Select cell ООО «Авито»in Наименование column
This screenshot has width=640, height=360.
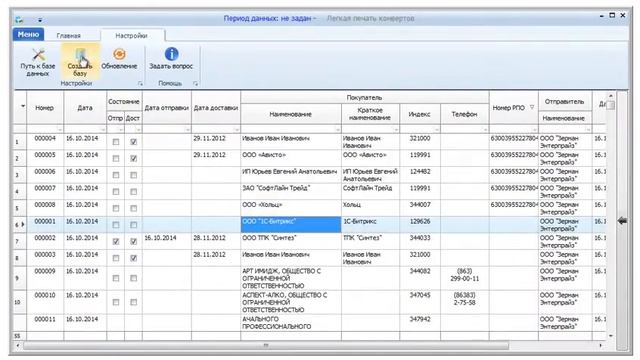(x=291, y=158)
